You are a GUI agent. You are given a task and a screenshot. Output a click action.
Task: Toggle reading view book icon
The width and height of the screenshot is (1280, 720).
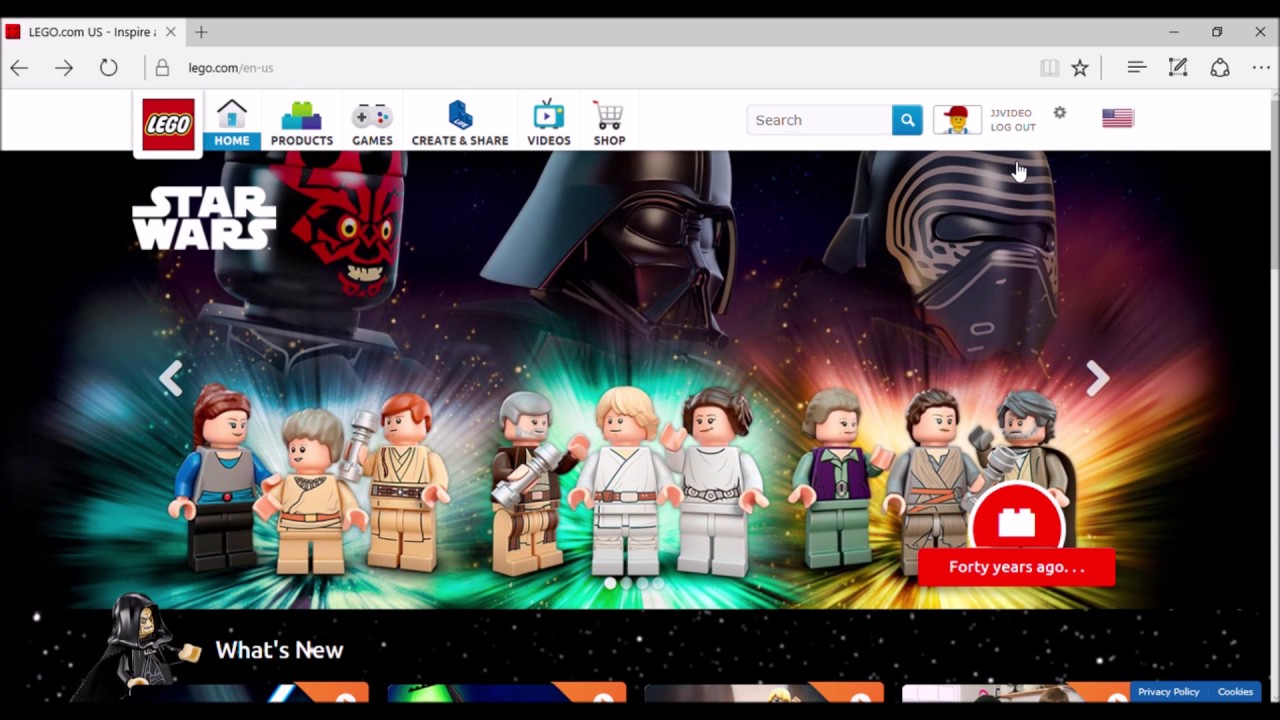click(1049, 68)
